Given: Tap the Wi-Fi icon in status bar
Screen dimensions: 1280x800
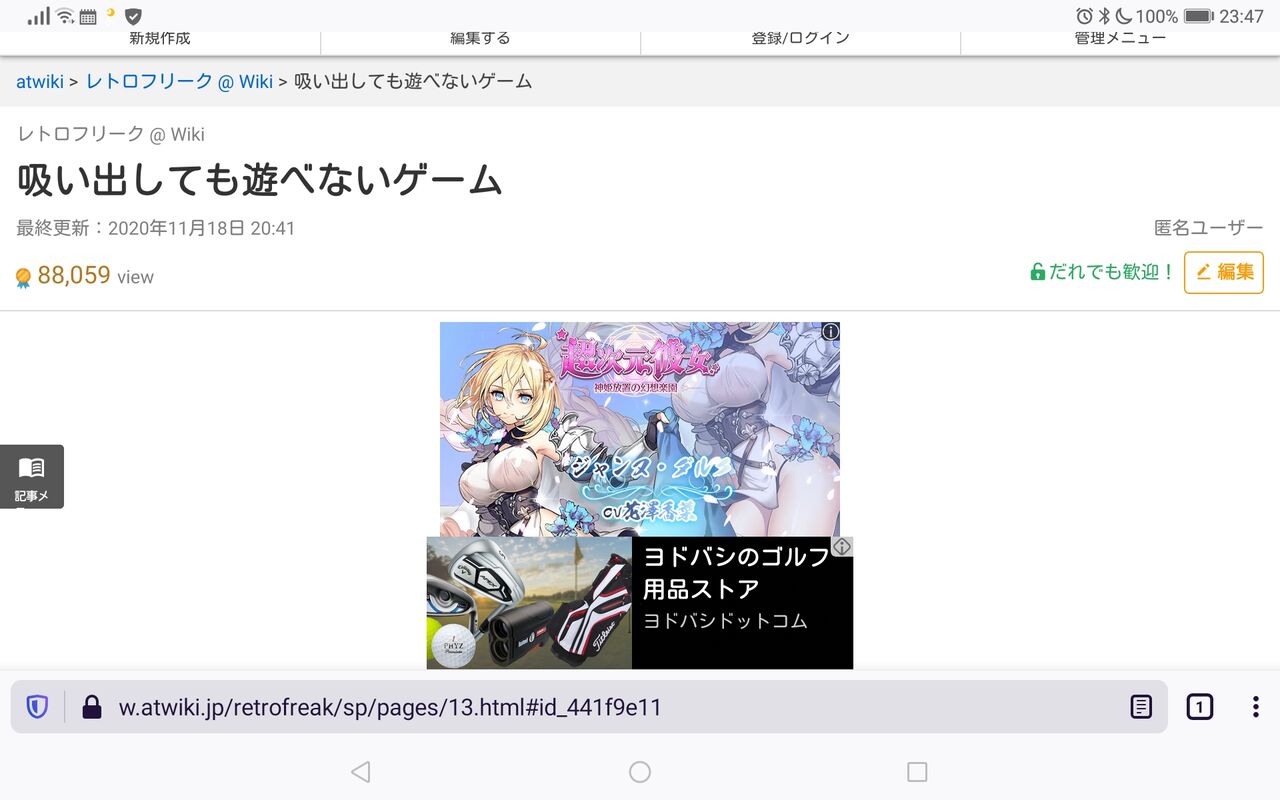Looking at the screenshot, I should click(65, 16).
